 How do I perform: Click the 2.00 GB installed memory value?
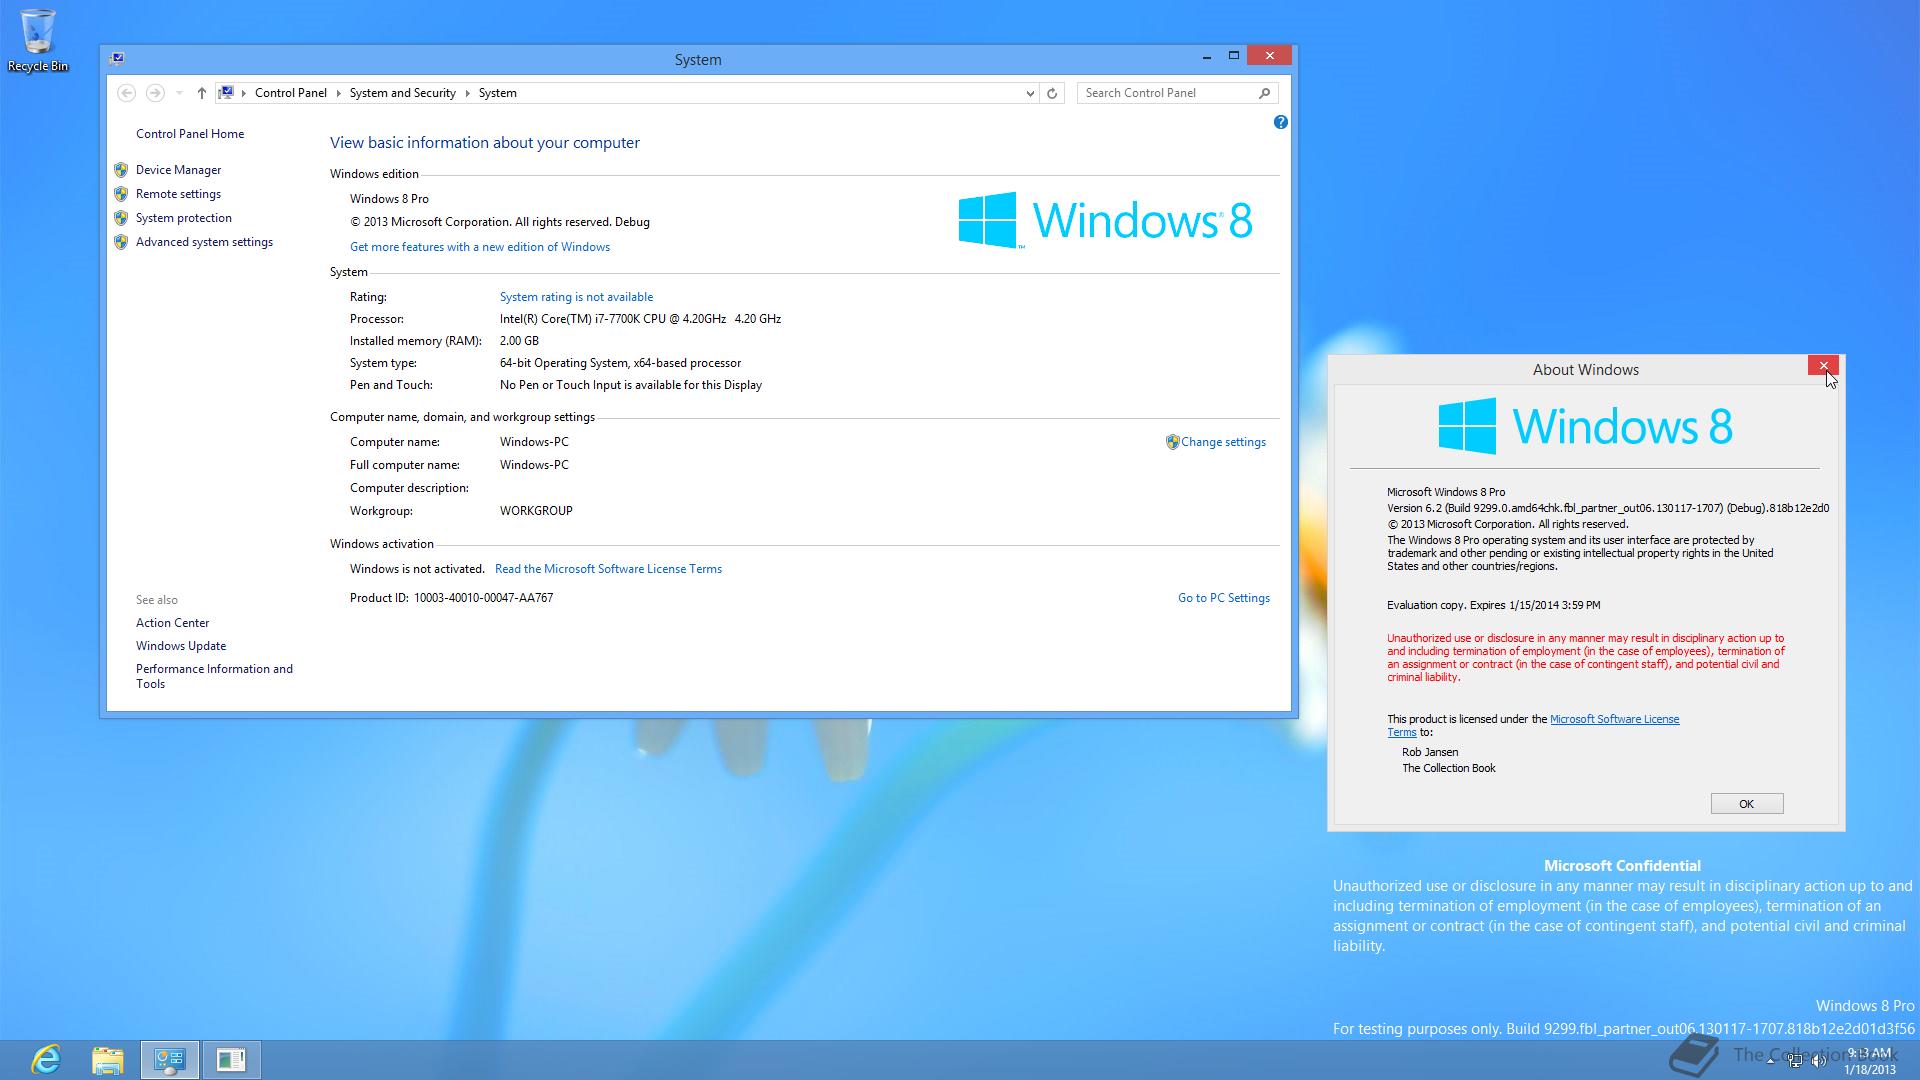tap(519, 341)
